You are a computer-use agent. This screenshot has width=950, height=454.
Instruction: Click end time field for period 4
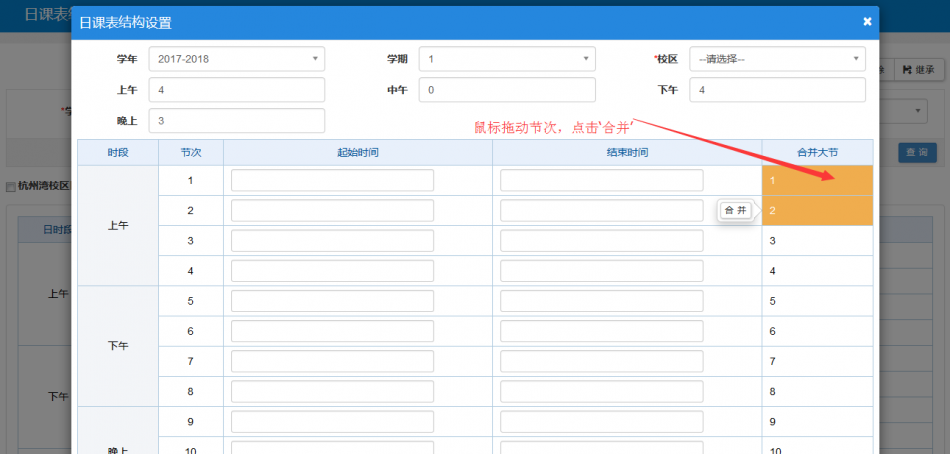click(x=601, y=271)
